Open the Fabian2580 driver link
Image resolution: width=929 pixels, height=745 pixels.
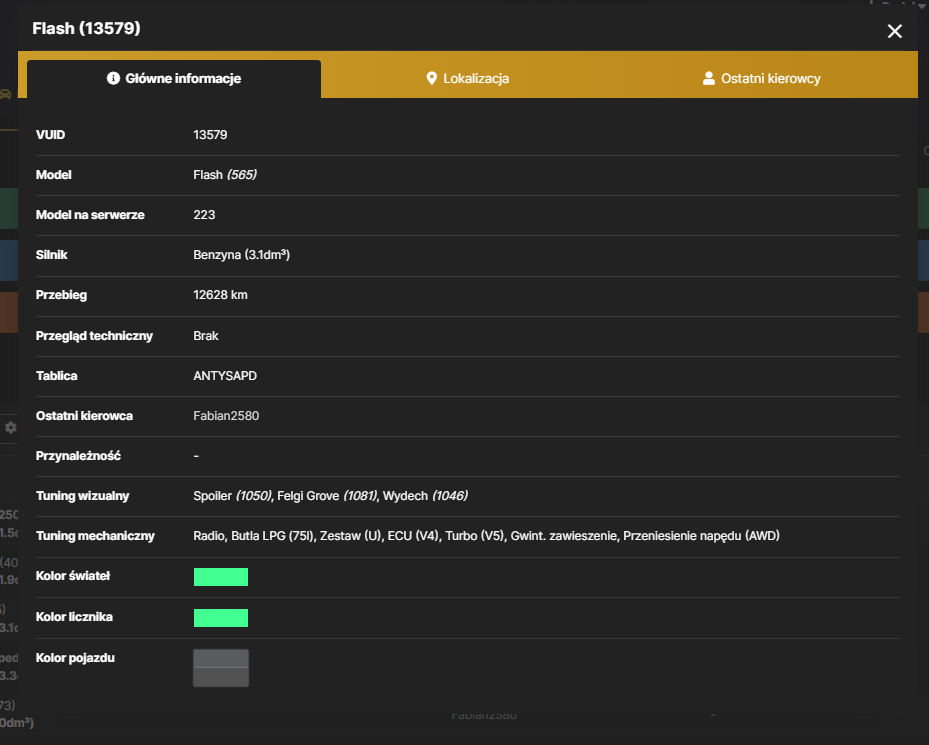tap(226, 416)
